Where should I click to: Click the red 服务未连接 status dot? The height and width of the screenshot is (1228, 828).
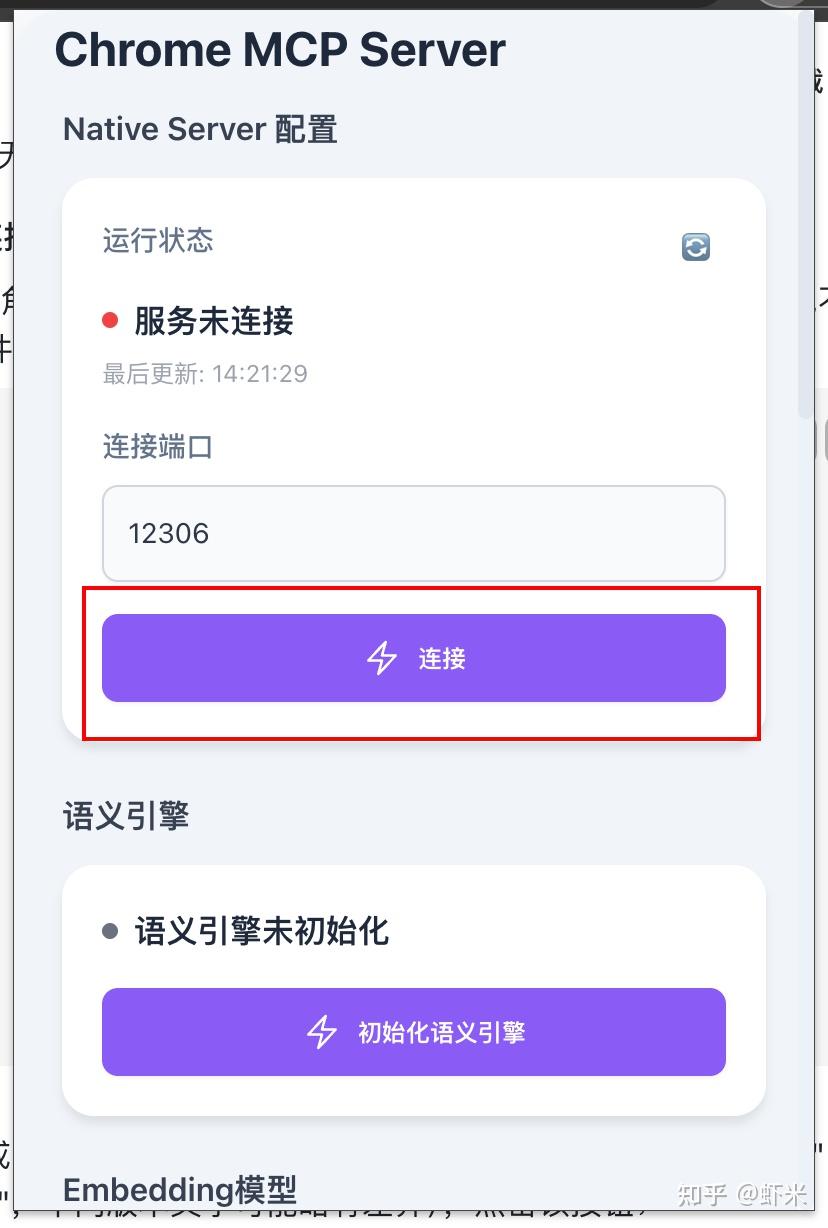pos(110,320)
